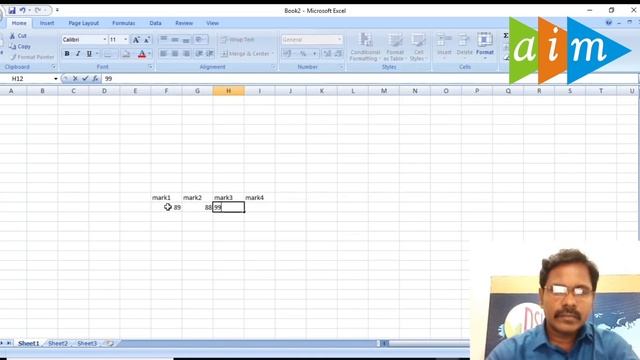Image resolution: width=640 pixels, height=360 pixels.
Task: Cancel the entry with formula bar X
Action: (75, 79)
